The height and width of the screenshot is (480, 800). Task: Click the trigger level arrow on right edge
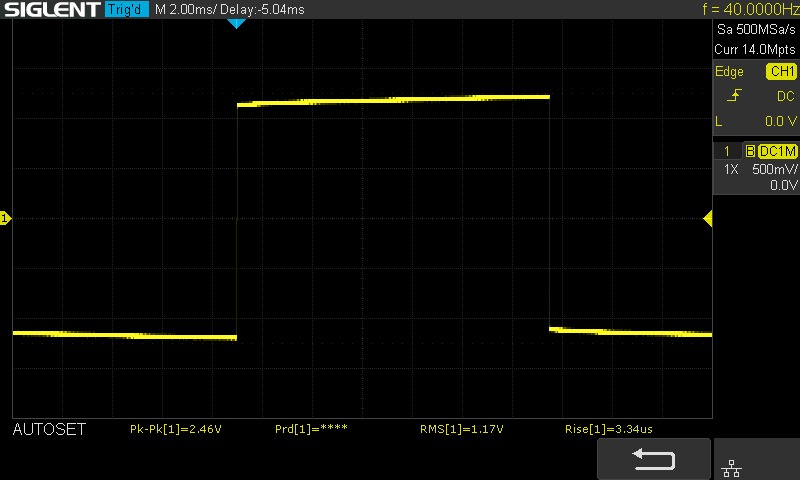[x=708, y=218]
